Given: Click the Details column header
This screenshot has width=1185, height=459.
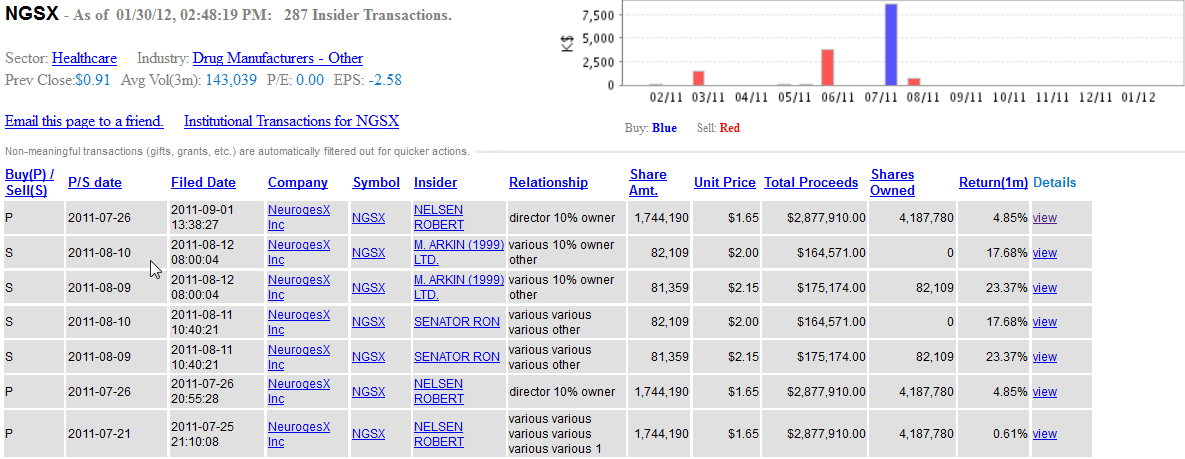Looking at the screenshot, I should point(1054,182).
